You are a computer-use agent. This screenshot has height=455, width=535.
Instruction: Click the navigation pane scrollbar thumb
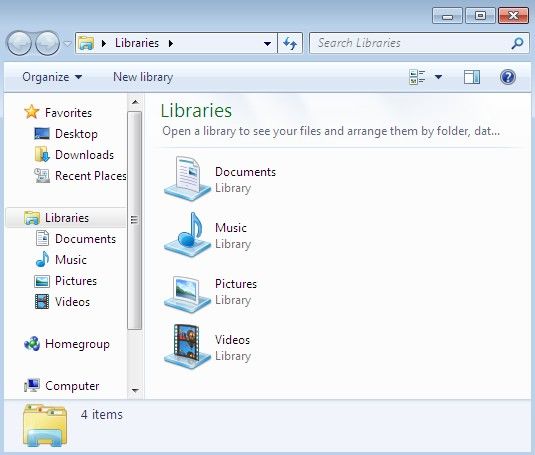pos(134,220)
